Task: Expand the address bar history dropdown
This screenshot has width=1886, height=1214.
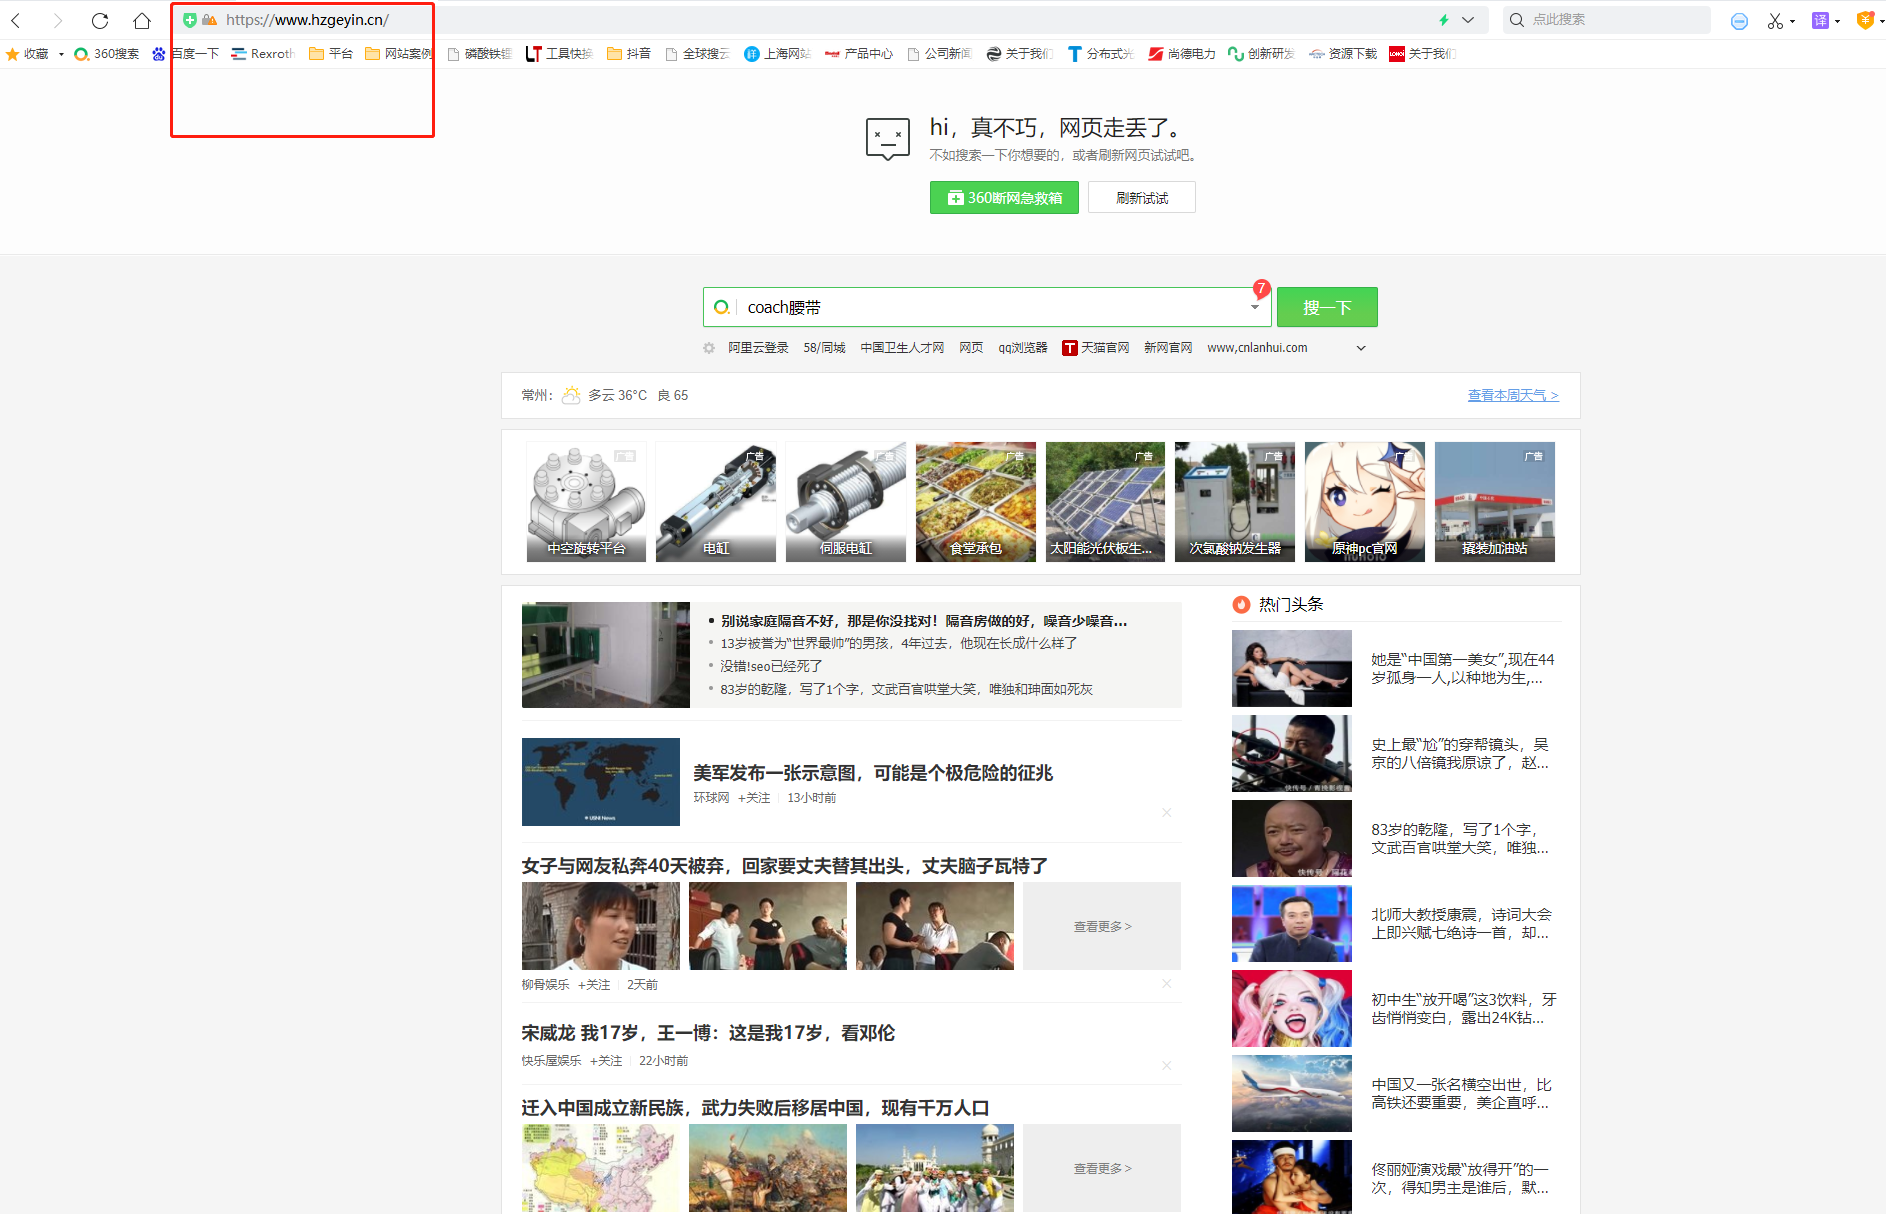Action: [x=1468, y=20]
